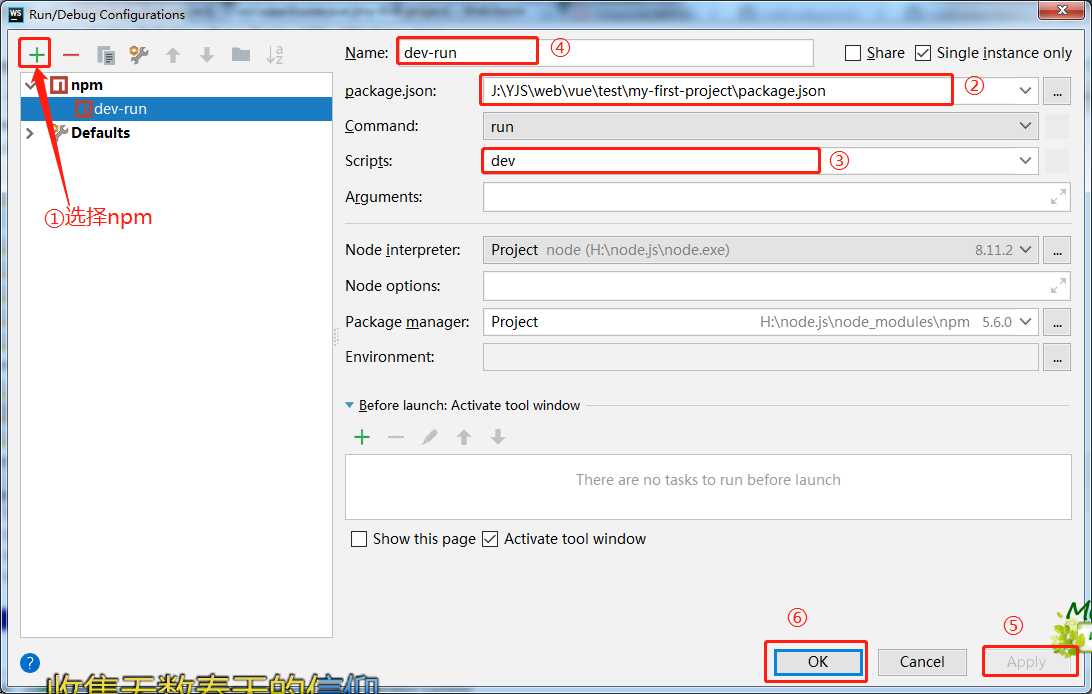This screenshot has width=1092, height=694.
Task: Browse Package manager settings button
Action: pyautogui.click(x=1056, y=322)
